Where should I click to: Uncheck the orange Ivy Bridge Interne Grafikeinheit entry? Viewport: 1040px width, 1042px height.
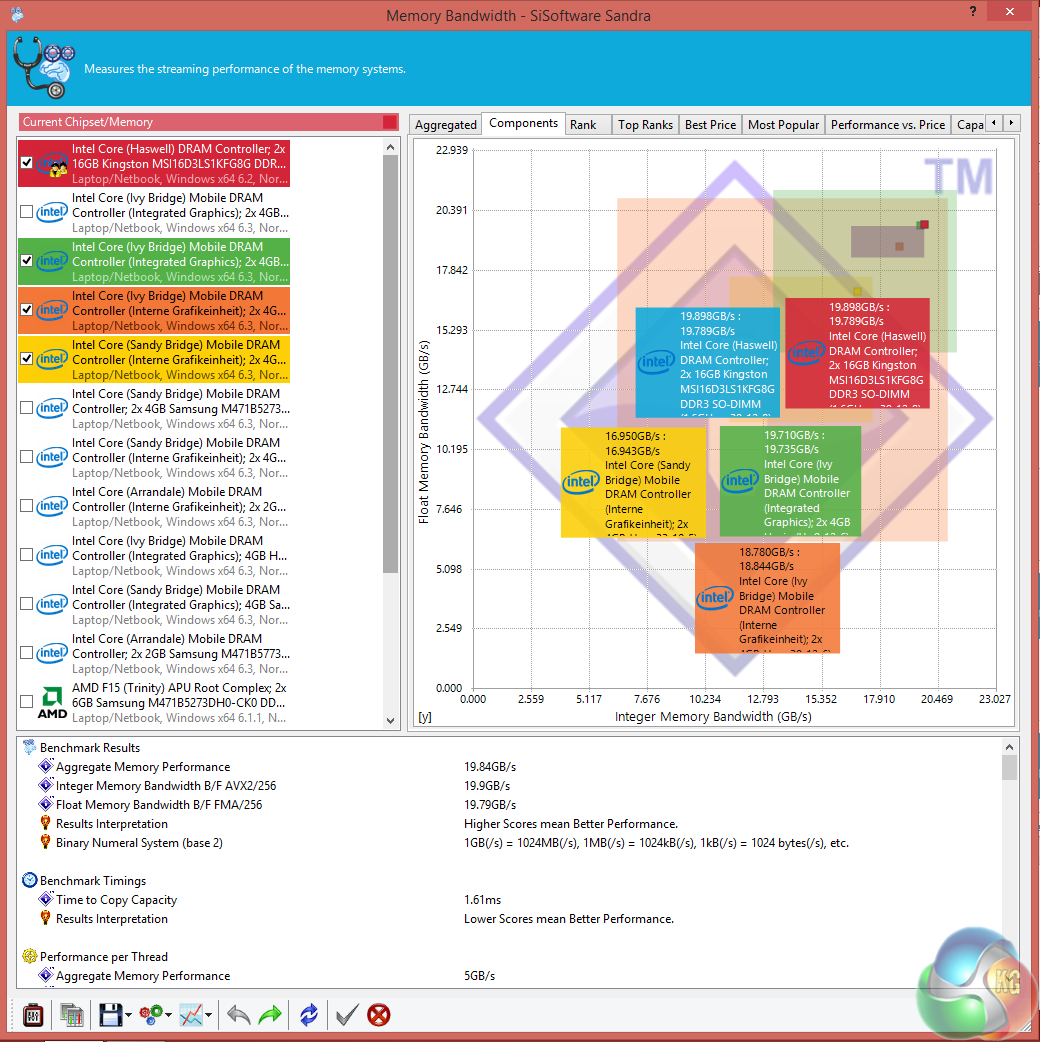(27, 310)
